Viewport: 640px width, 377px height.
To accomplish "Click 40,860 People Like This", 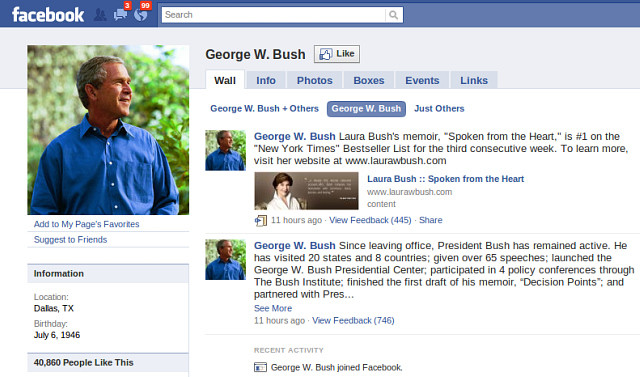I will click(83, 362).
